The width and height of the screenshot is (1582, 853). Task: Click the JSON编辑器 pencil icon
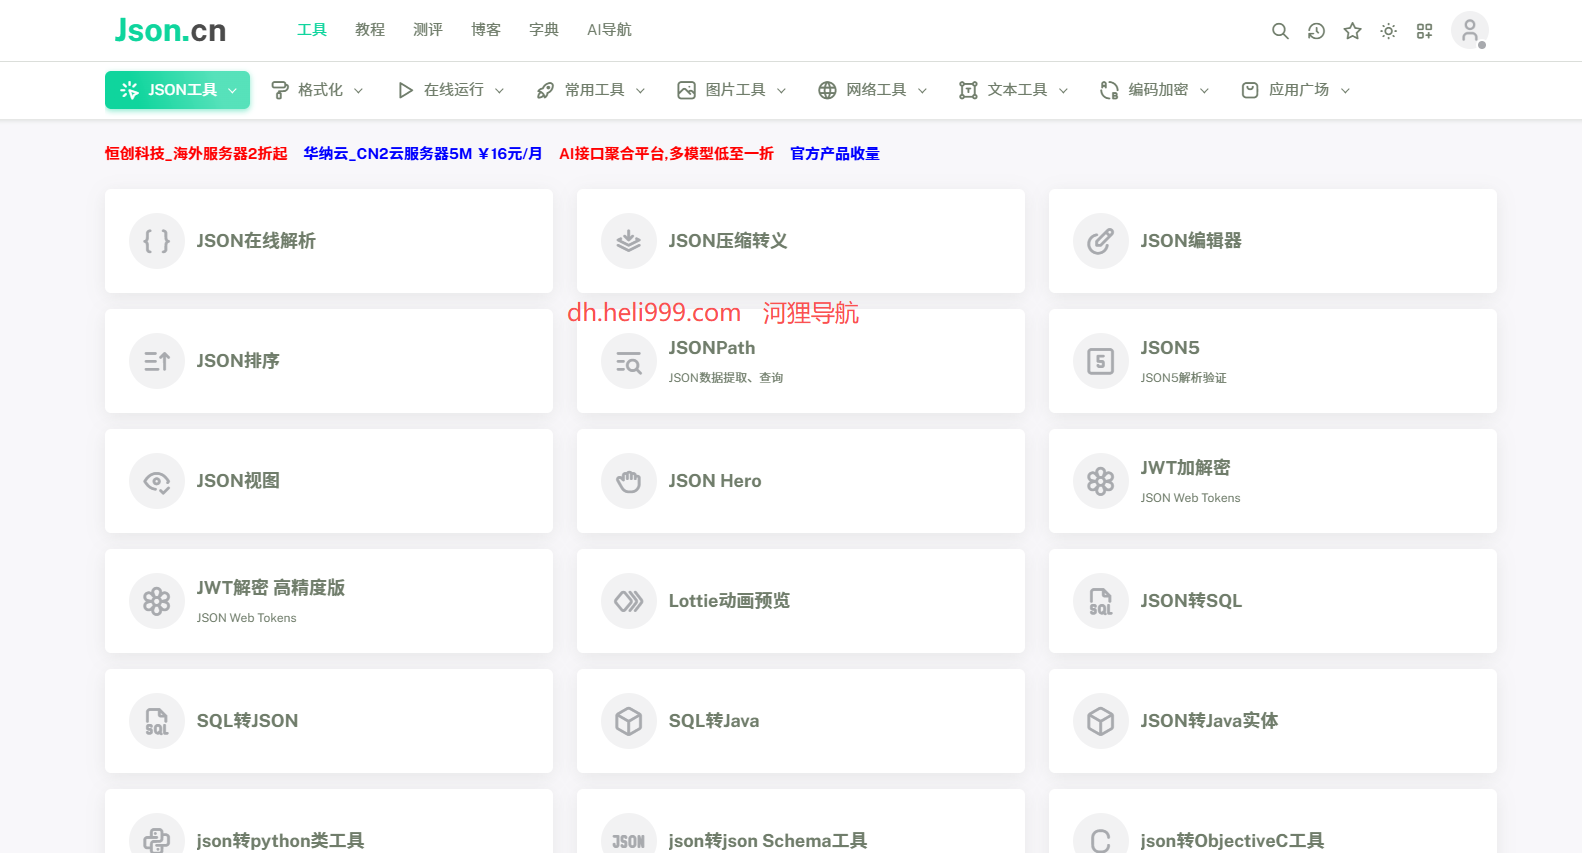point(1101,241)
